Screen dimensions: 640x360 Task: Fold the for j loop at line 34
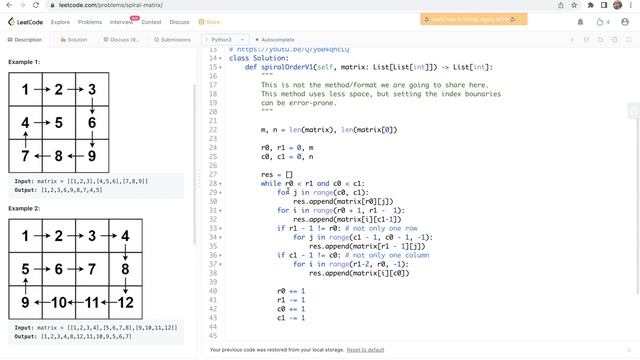point(221,238)
